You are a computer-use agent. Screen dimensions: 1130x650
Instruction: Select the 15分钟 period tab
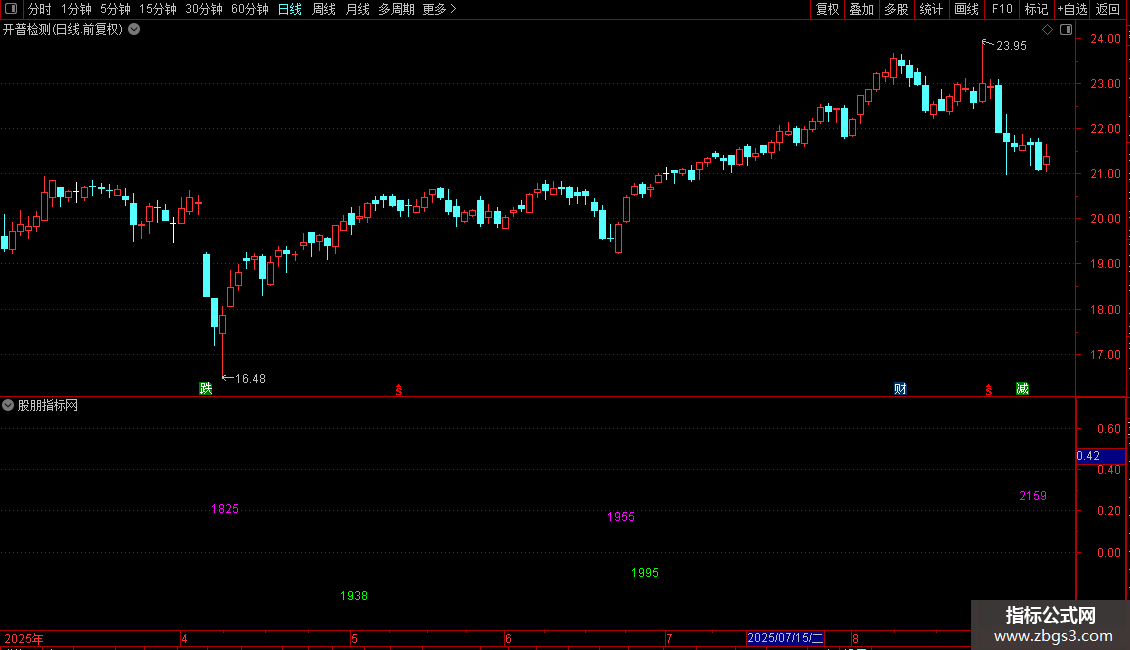point(158,9)
